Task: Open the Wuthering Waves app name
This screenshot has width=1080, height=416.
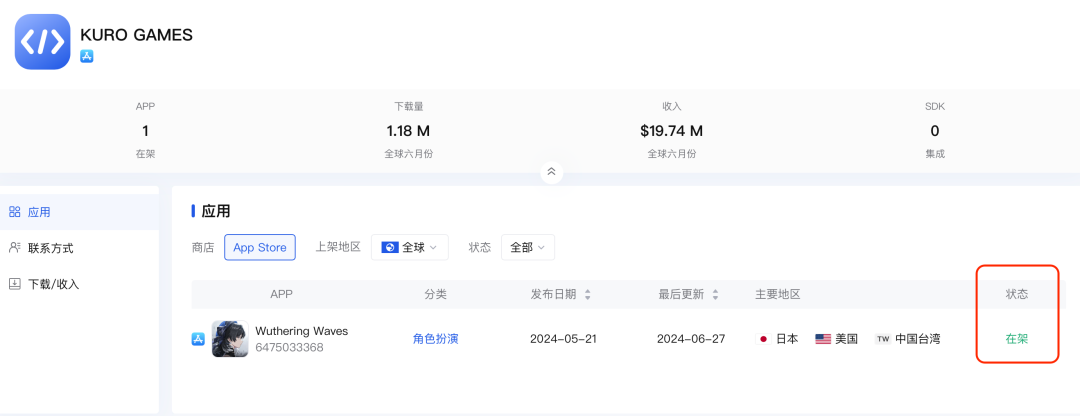Action: click(302, 331)
